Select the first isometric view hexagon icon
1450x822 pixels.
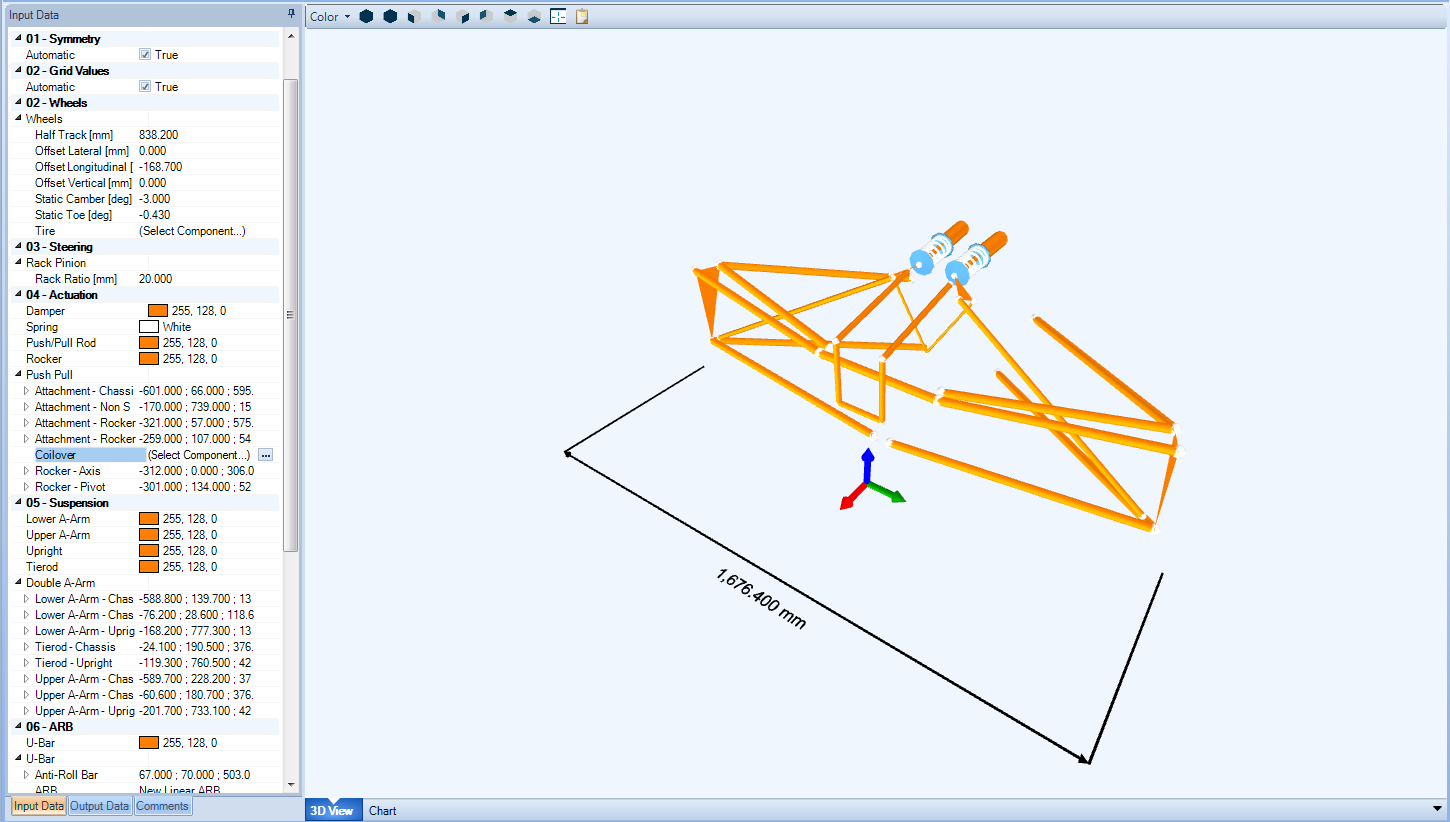pyautogui.click(x=366, y=17)
